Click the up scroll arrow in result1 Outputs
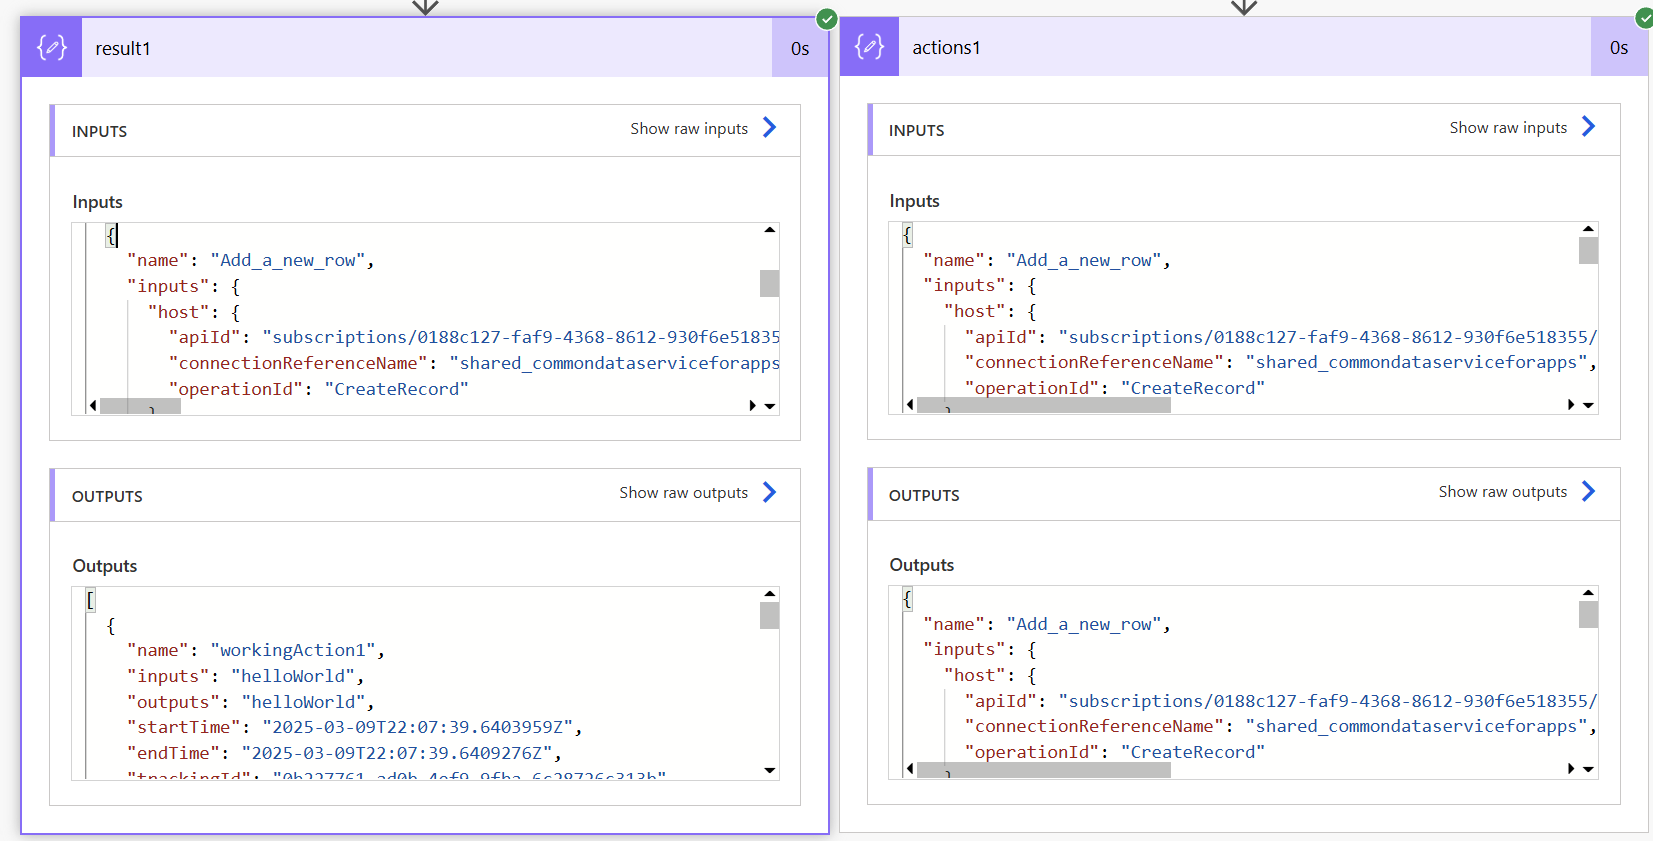The width and height of the screenshot is (1653, 841). click(769, 594)
